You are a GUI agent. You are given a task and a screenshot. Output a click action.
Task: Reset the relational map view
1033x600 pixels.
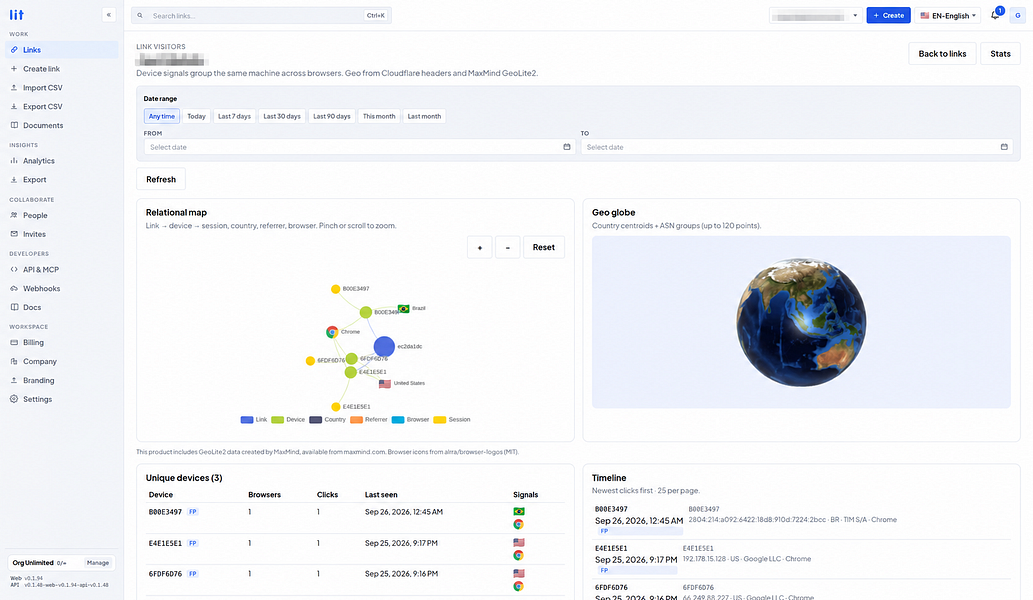pyautogui.click(x=544, y=248)
